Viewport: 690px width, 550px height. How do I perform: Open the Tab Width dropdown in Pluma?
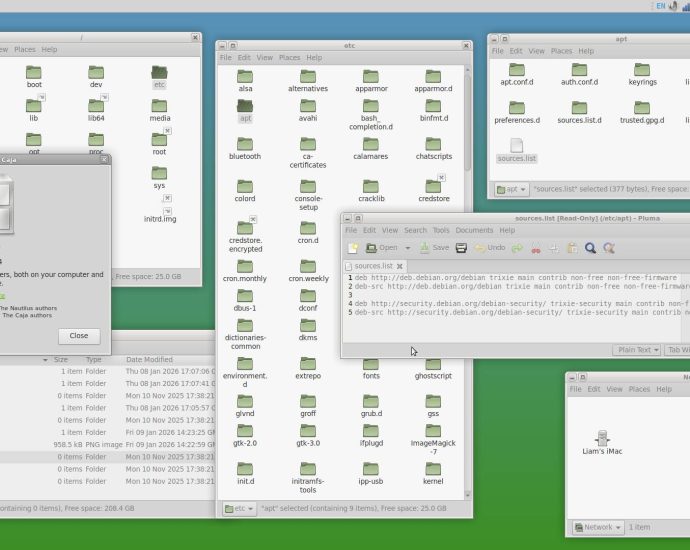click(x=677, y=350)
